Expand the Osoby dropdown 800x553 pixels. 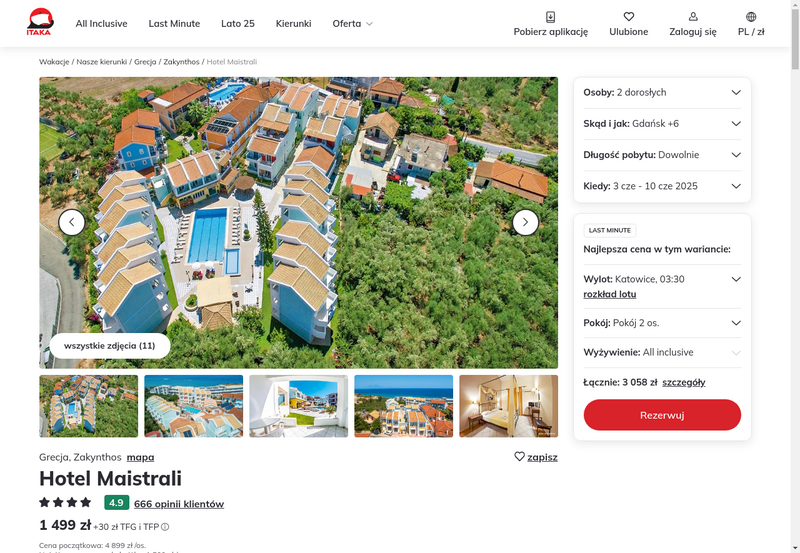662,92
